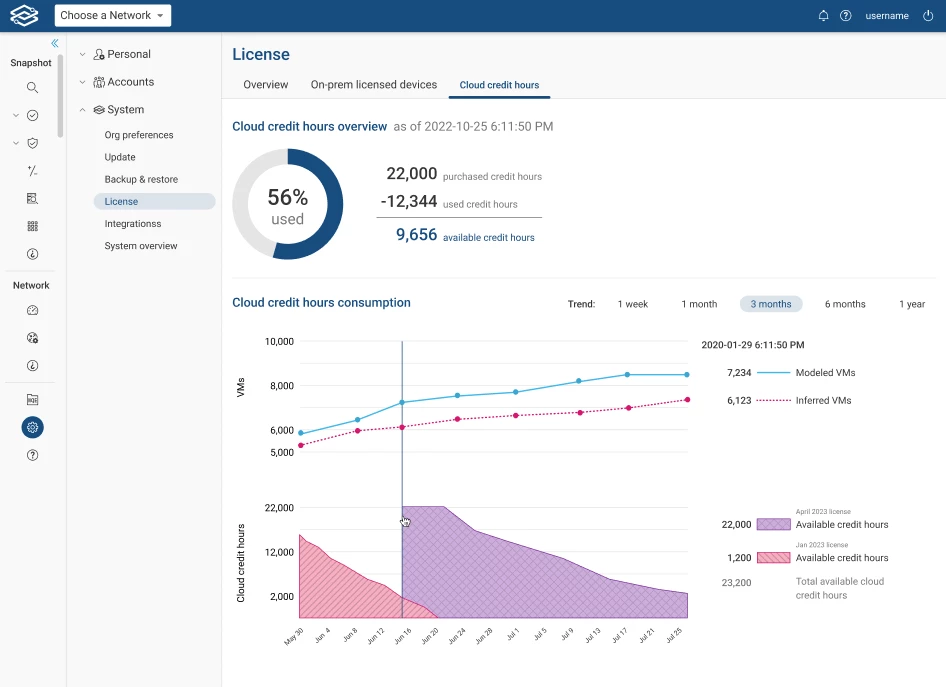Open the sidebar help icon at bottom
The height and width of the screenshot is (687, 946).
coord(33,455)
